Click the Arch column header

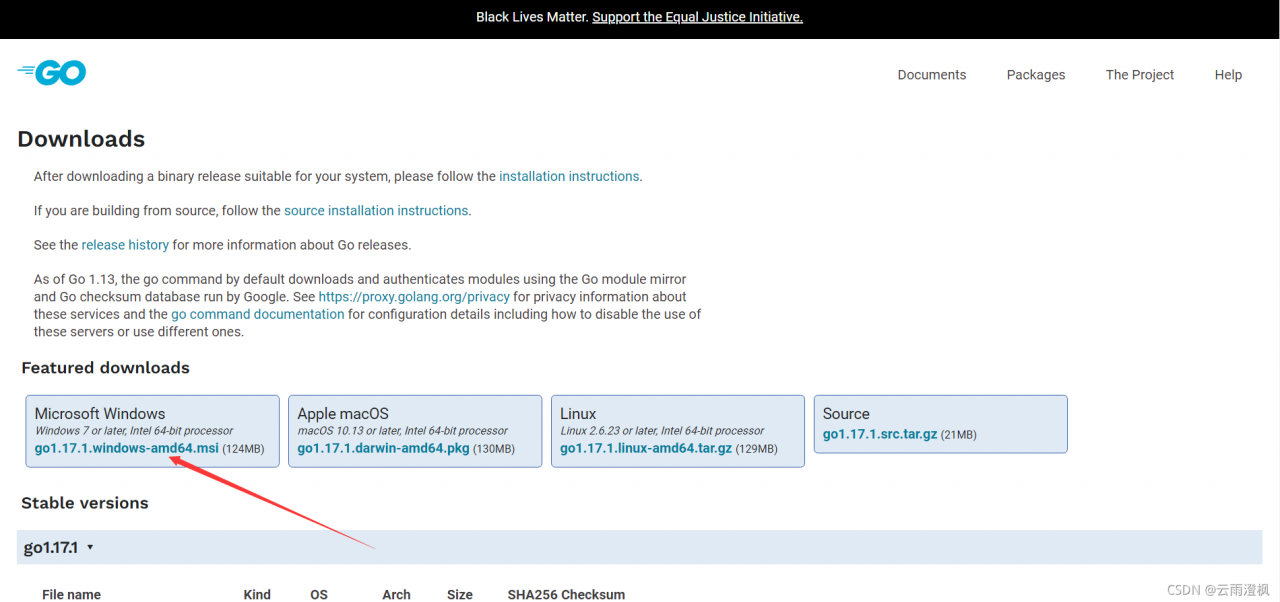click(x=396, y=594)
